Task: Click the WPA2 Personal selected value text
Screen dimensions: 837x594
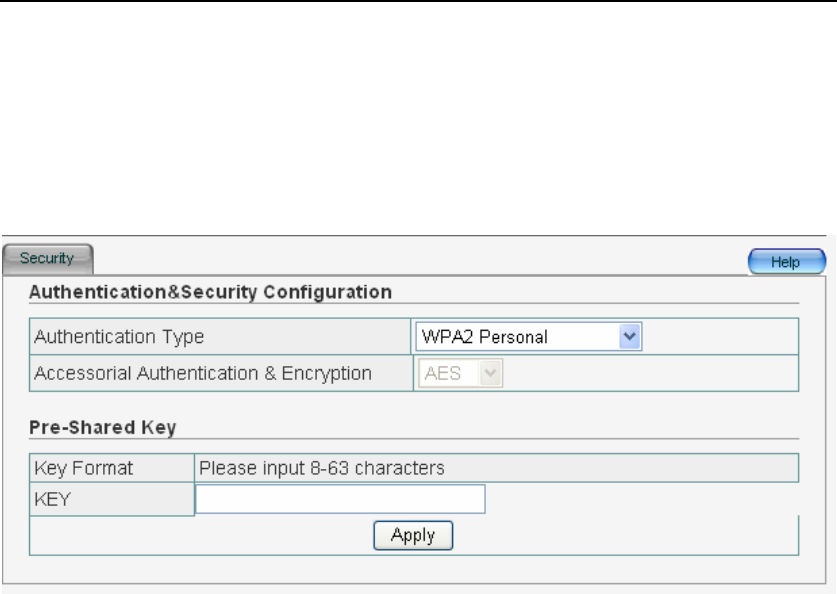Action: (486, 337)
